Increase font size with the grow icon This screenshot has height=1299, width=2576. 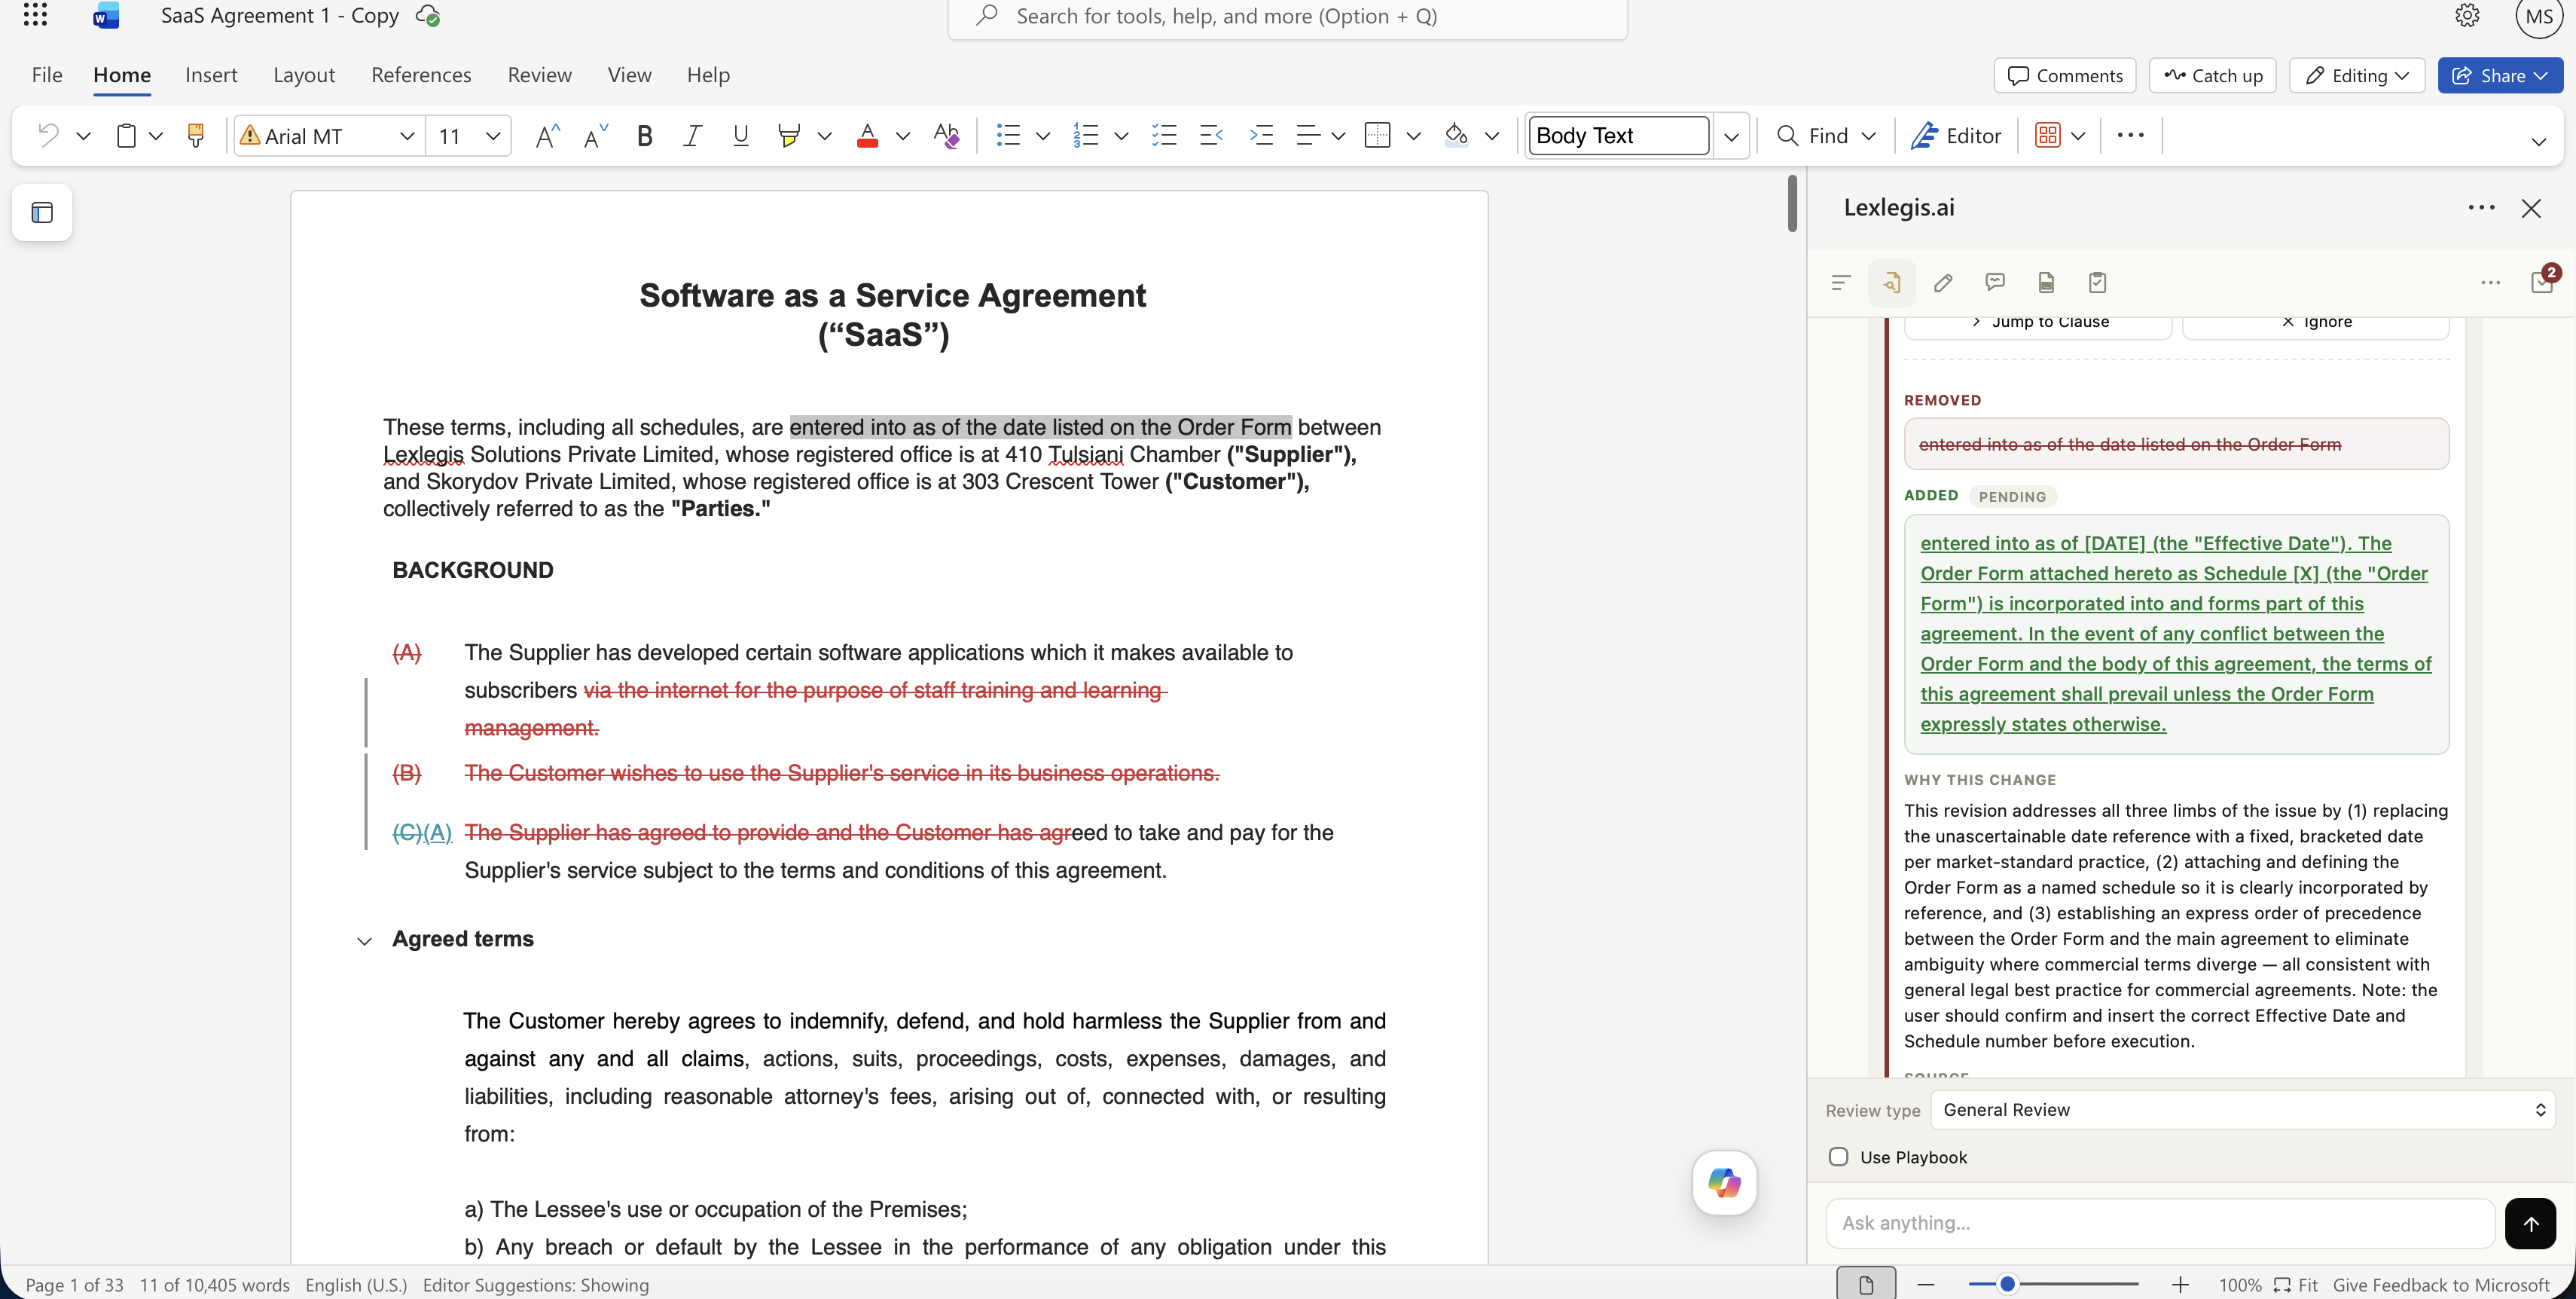pos(547,135)
